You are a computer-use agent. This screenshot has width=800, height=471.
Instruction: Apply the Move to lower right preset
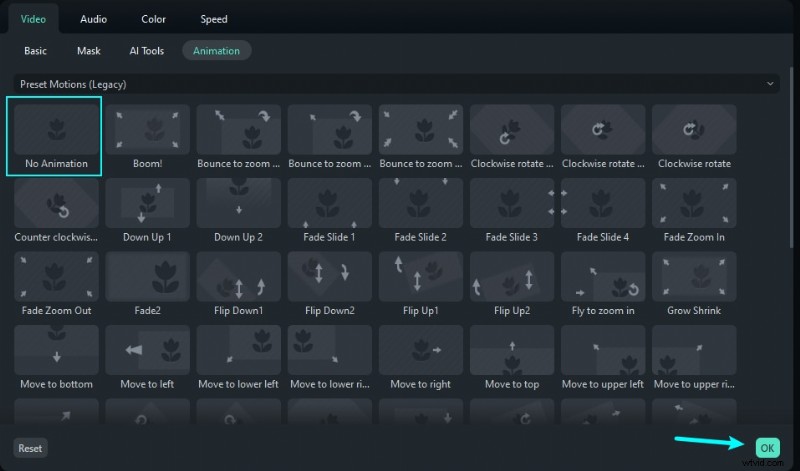pyautogui.click(x=330, y=357)
